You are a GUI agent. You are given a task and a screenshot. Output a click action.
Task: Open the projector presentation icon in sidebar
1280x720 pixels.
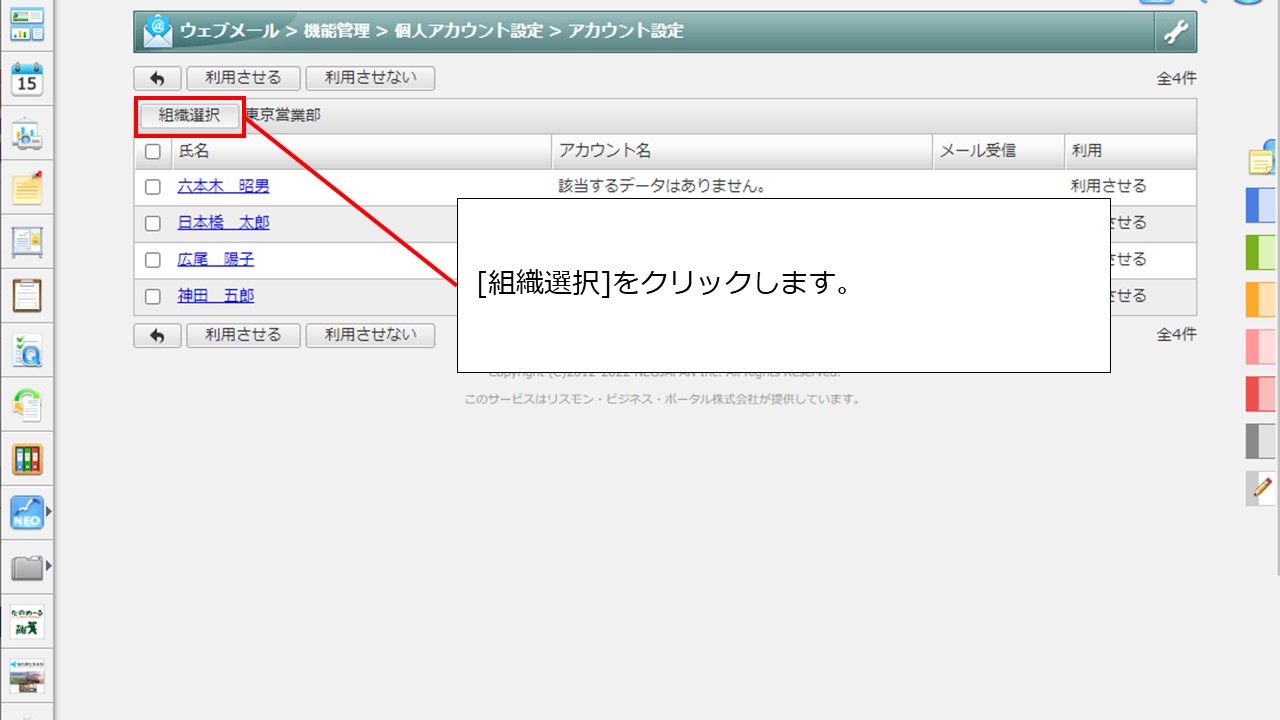point(27,134)
